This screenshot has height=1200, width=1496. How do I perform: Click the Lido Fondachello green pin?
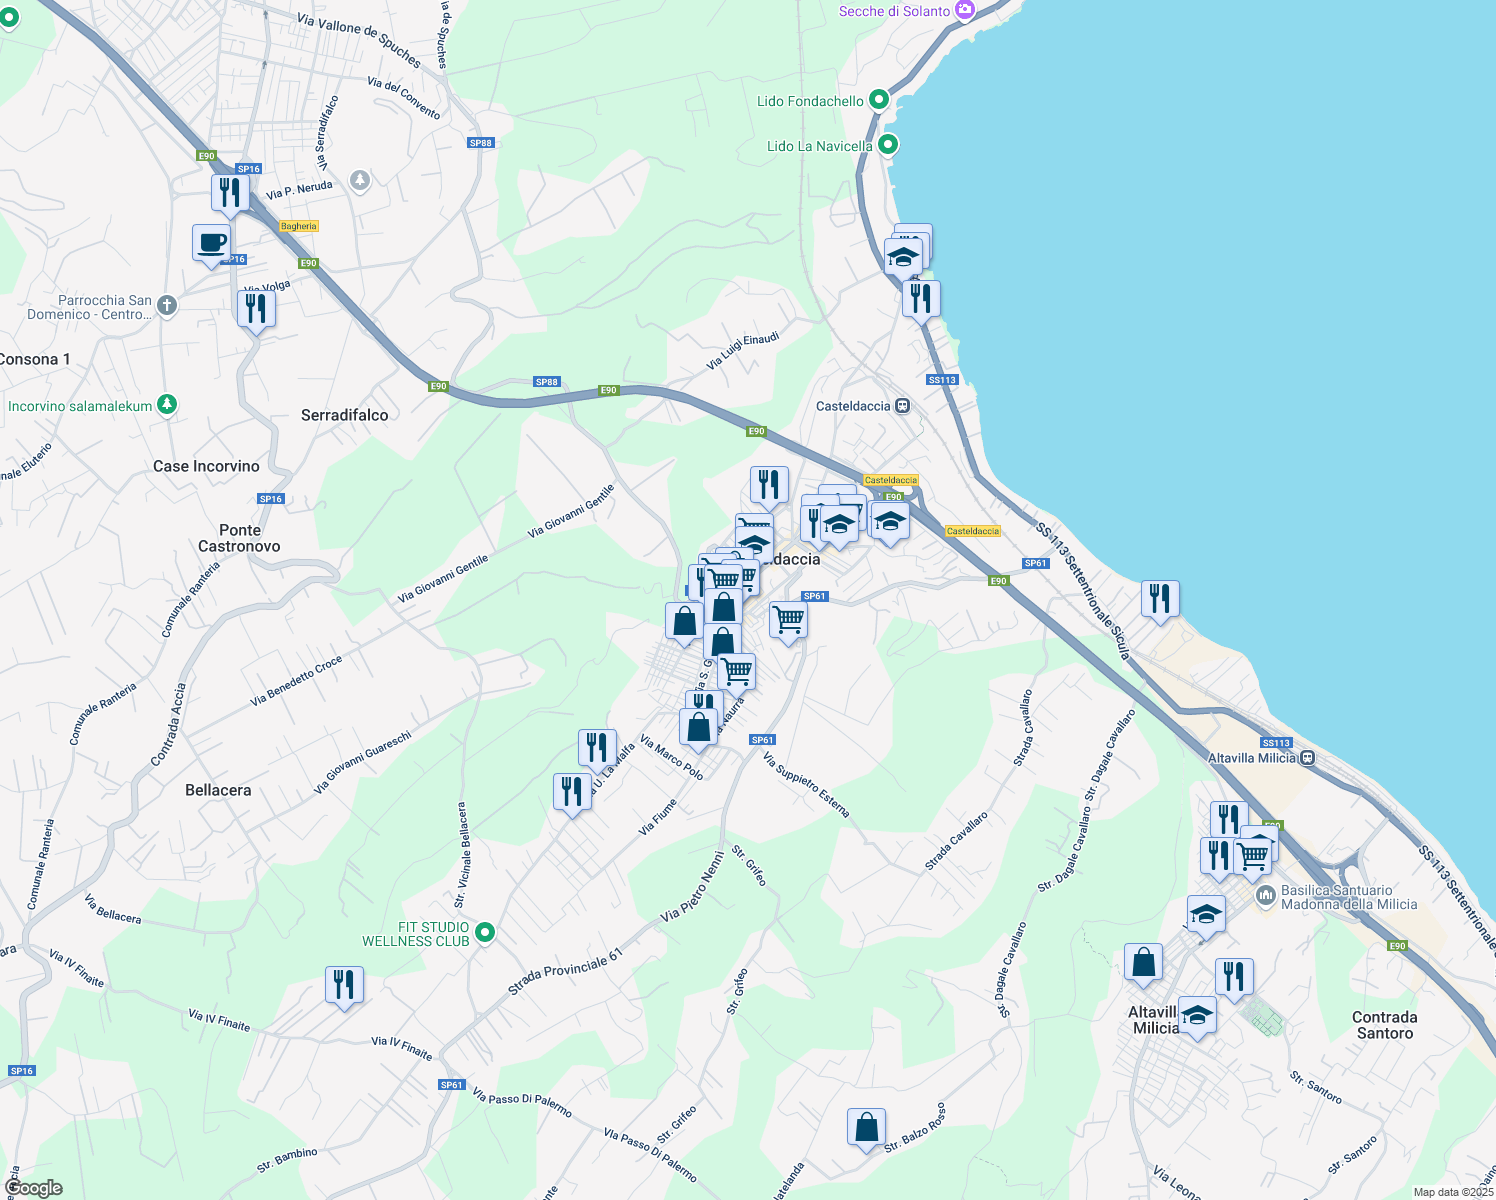coord(879,100)
